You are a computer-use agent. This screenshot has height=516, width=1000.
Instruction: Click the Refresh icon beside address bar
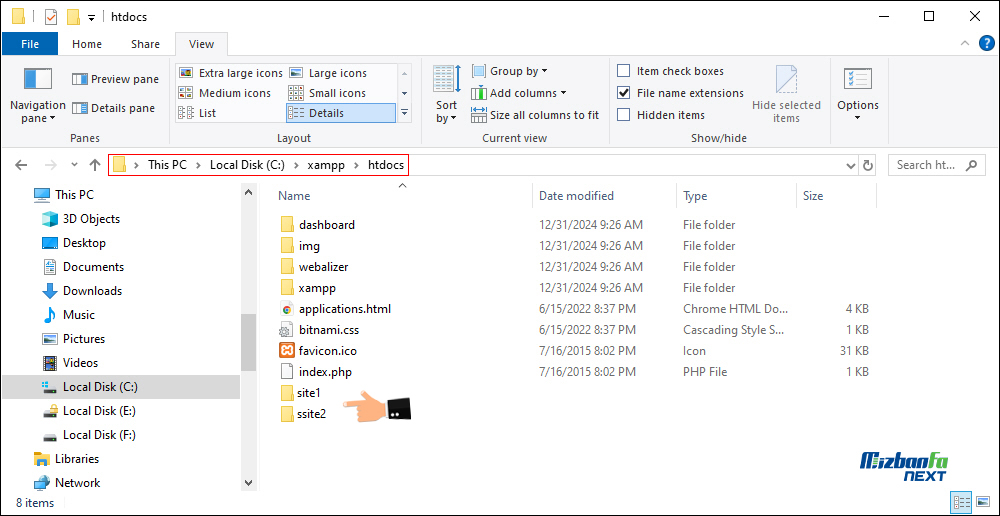pos(868,165)
